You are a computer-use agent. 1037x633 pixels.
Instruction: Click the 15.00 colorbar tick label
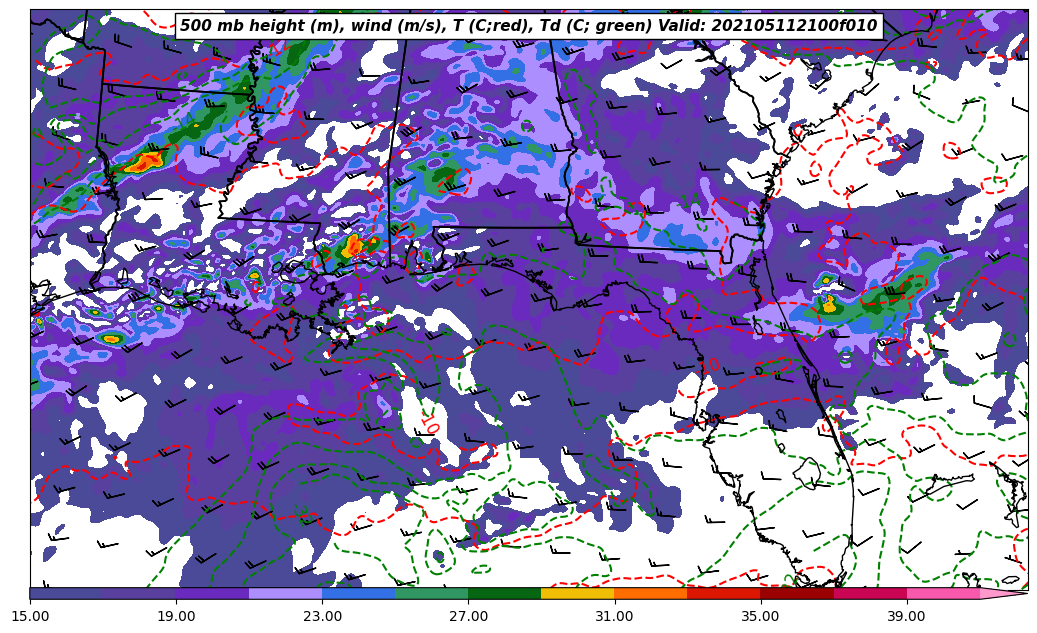click(30, 616)
